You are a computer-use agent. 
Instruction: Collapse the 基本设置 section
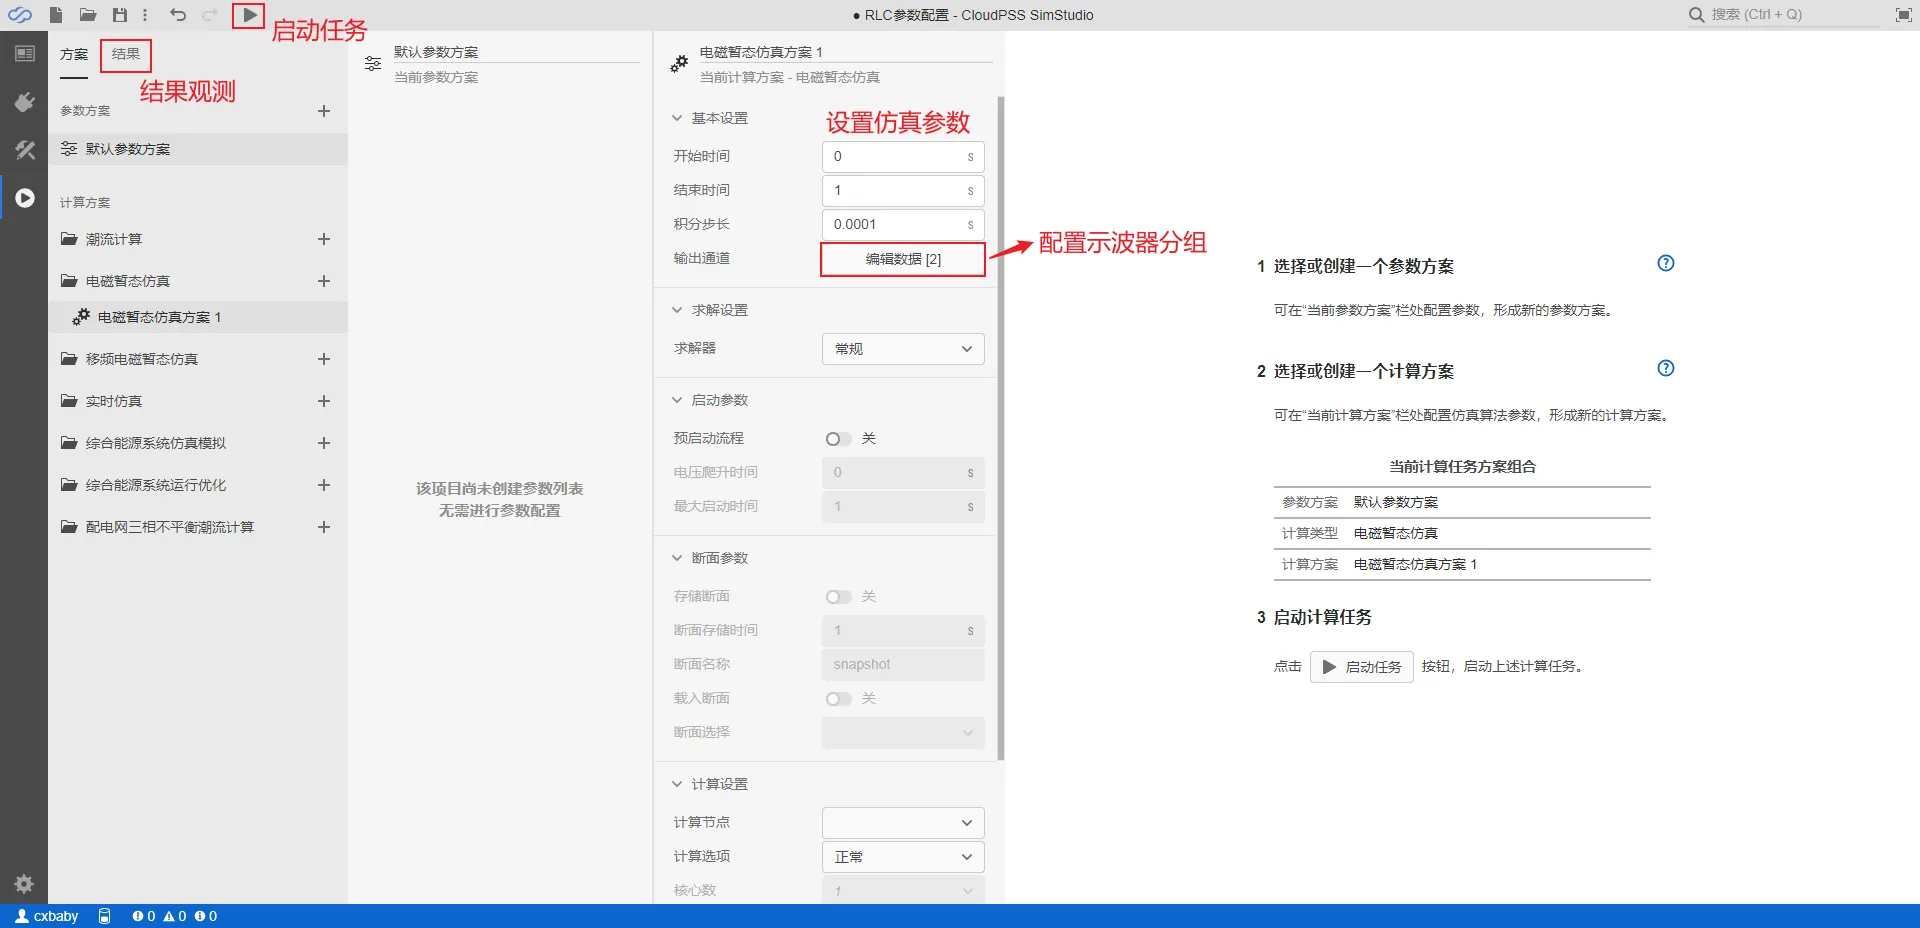[677, 118]
